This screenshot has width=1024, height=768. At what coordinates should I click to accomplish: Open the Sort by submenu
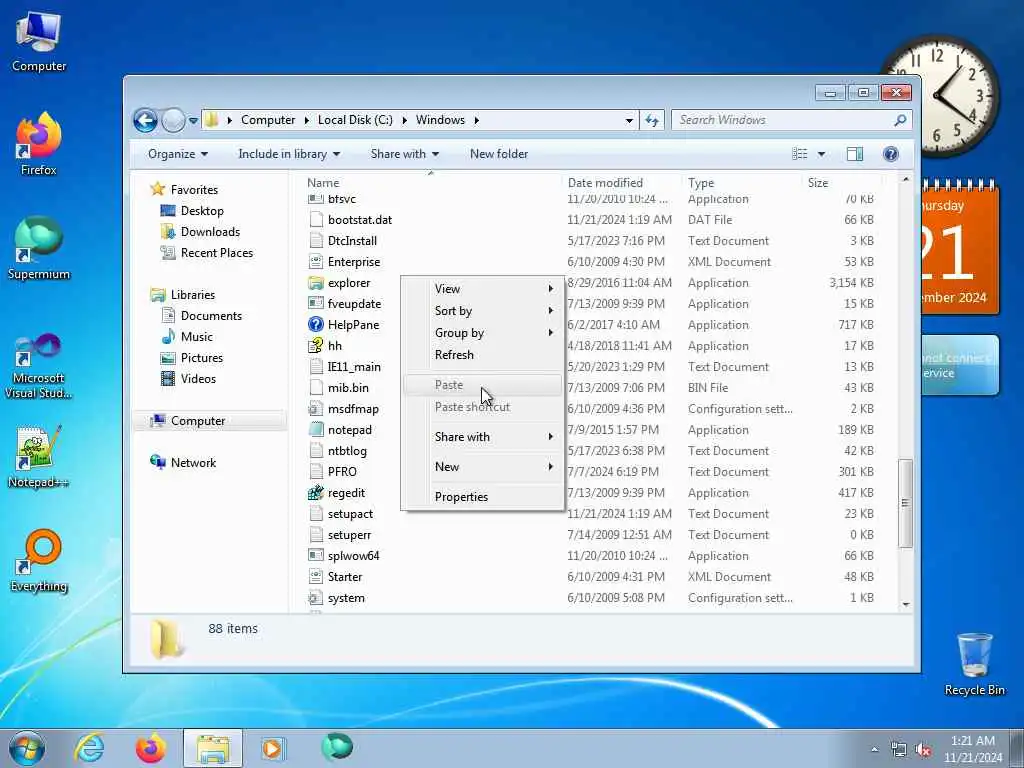pyautogui.click(x=483, y=311)
